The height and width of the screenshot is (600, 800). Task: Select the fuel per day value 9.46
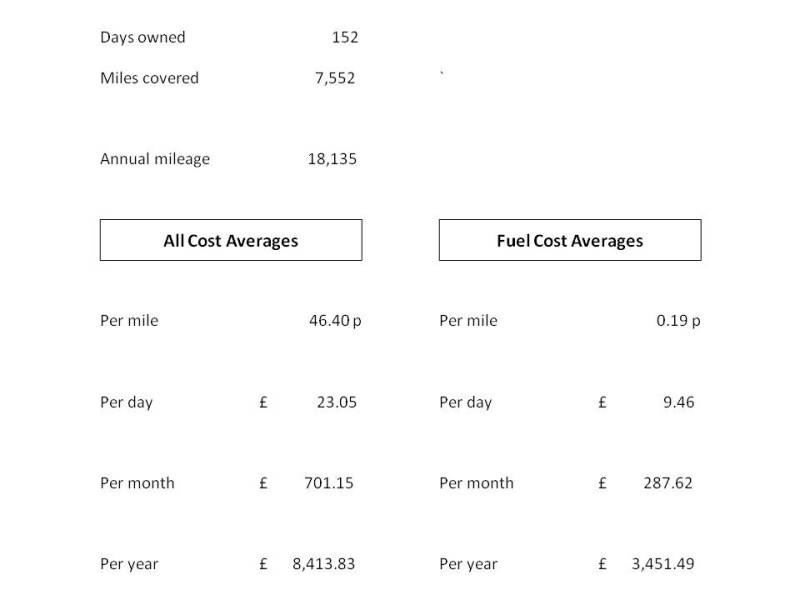[x=678, y=402]
